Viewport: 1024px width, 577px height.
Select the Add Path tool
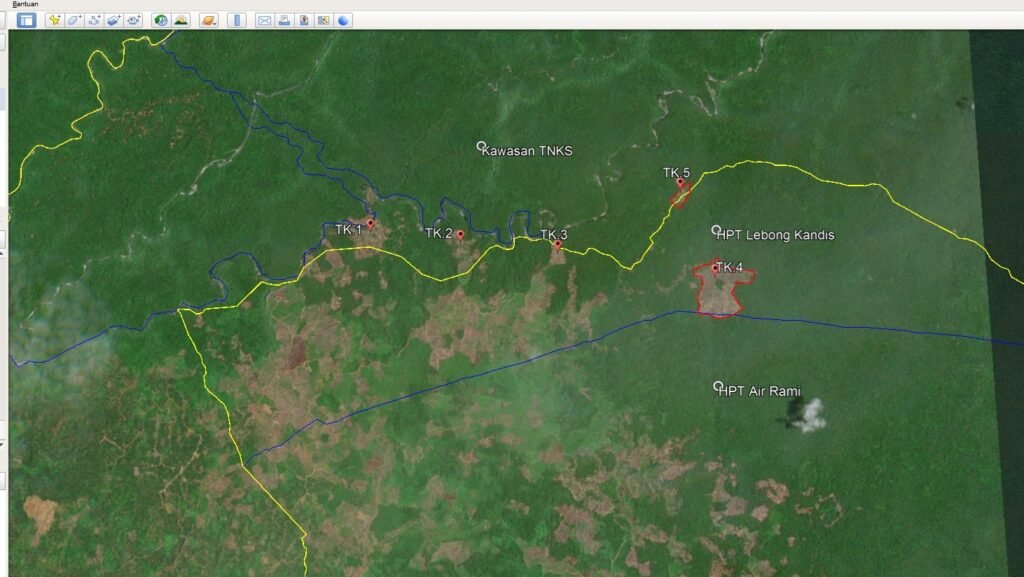95,20
